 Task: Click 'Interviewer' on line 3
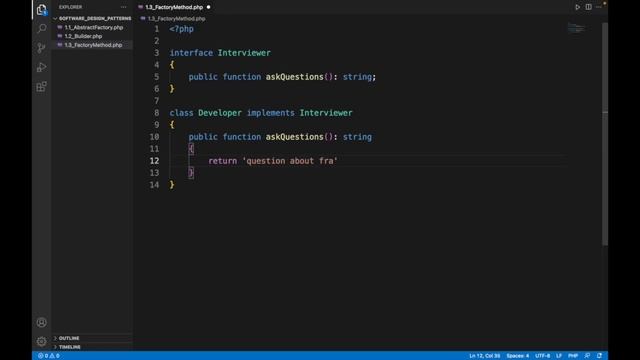point(244,53)
